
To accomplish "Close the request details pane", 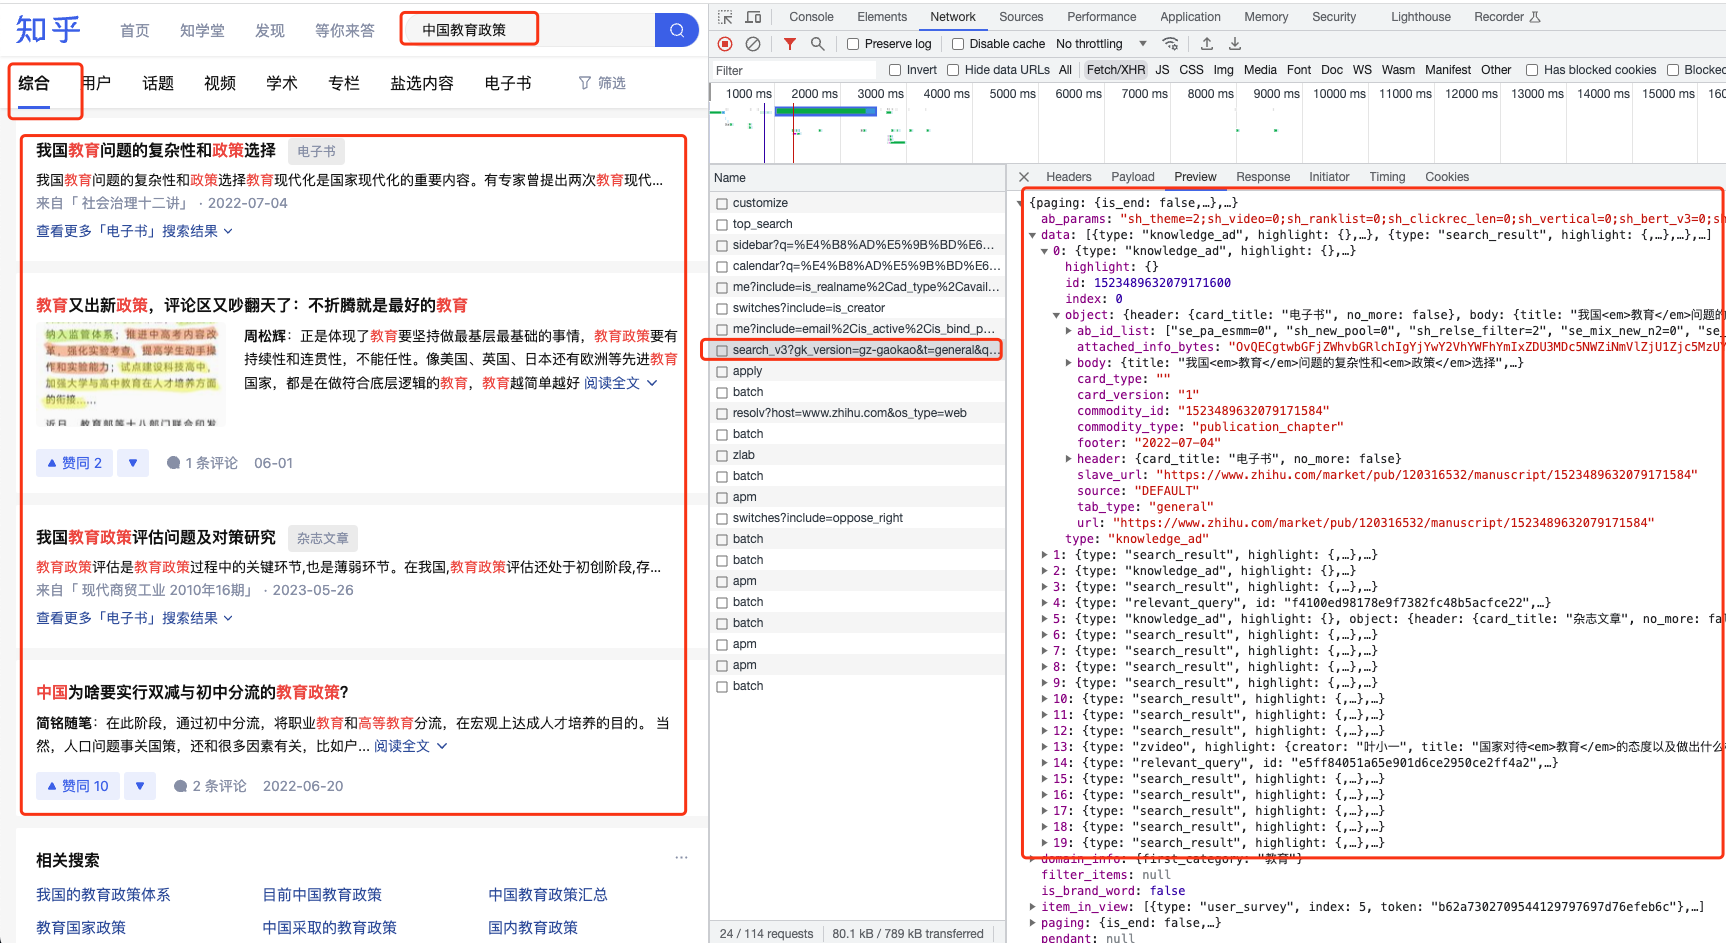I will [1024, 177].
